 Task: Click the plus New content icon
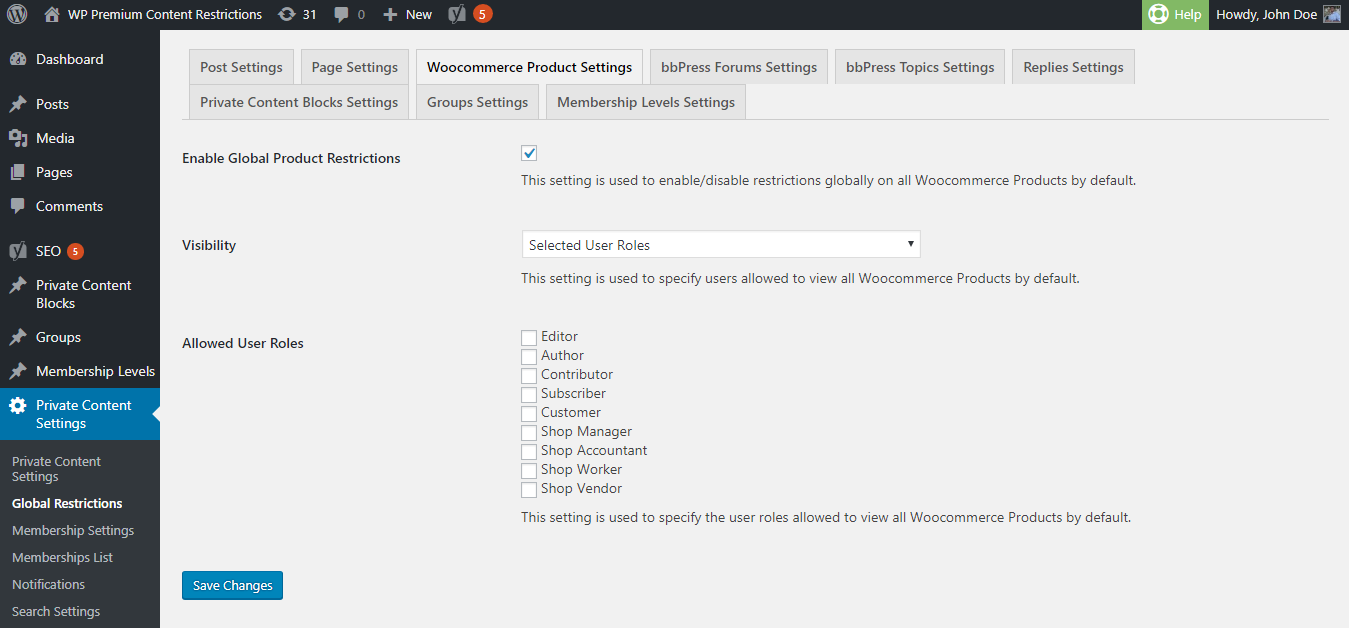[390, 15]
